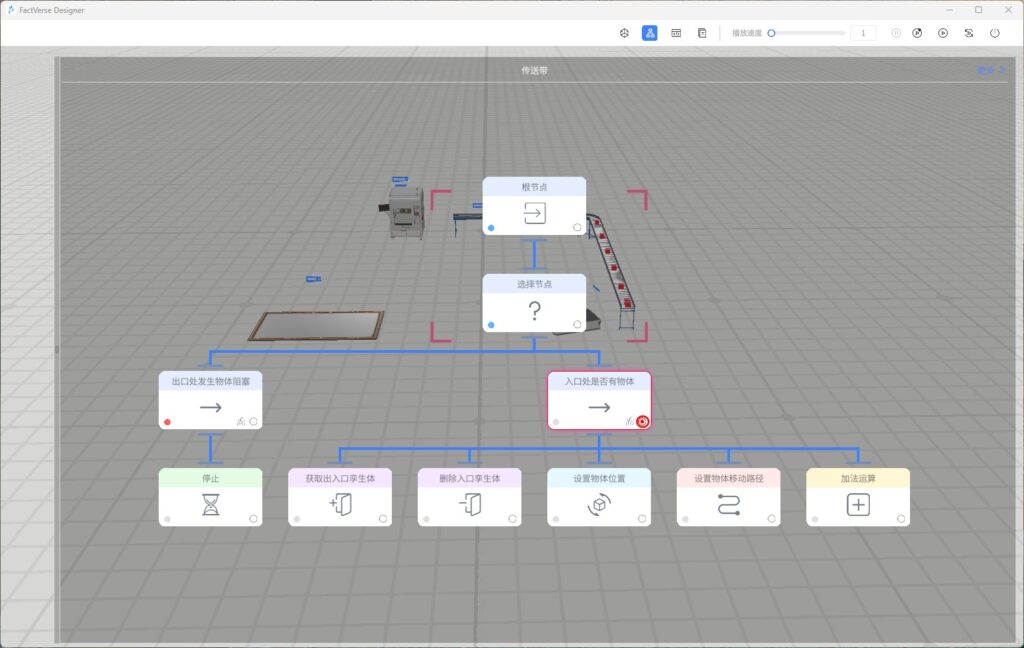The width and height of the screenshot is (1024, 648).
Task: Toggle the red target circle on 入口处是否有物体
Action: 642,422
